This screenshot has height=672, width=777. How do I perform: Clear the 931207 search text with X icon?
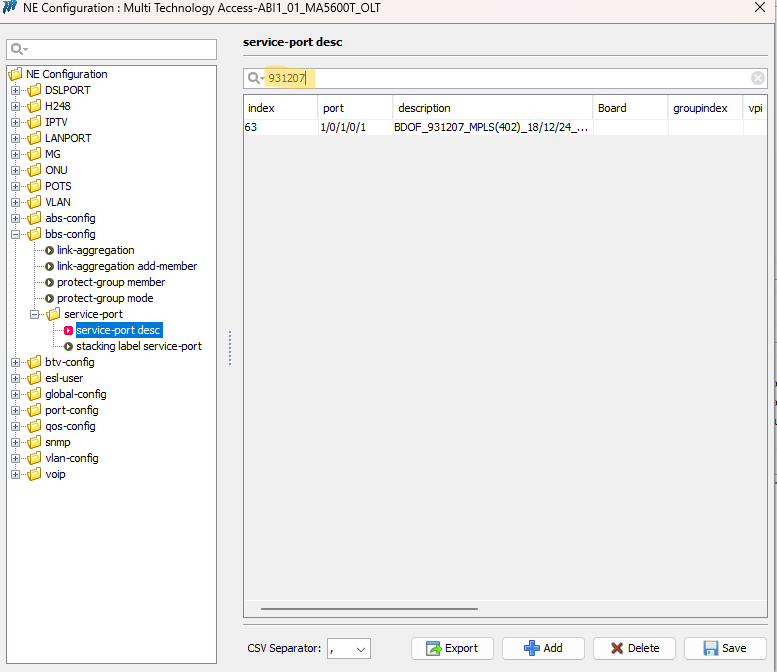pos(757,78)
